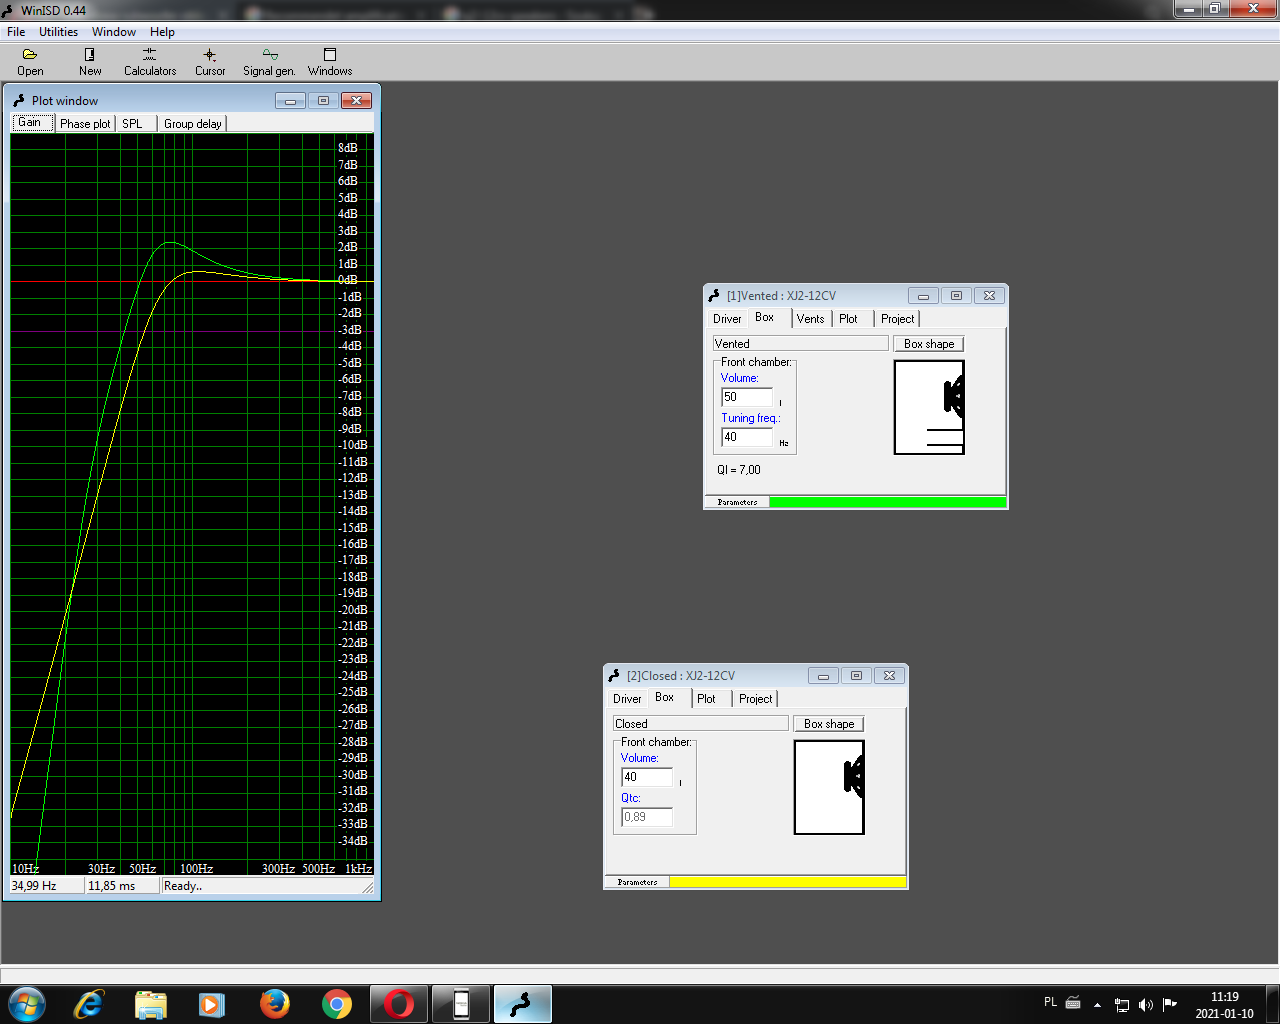Open Google Chrome from the taskbar
The width and height of the screenshot is (1280, 1024).
pyautogui.click(x=337, y=1003)
